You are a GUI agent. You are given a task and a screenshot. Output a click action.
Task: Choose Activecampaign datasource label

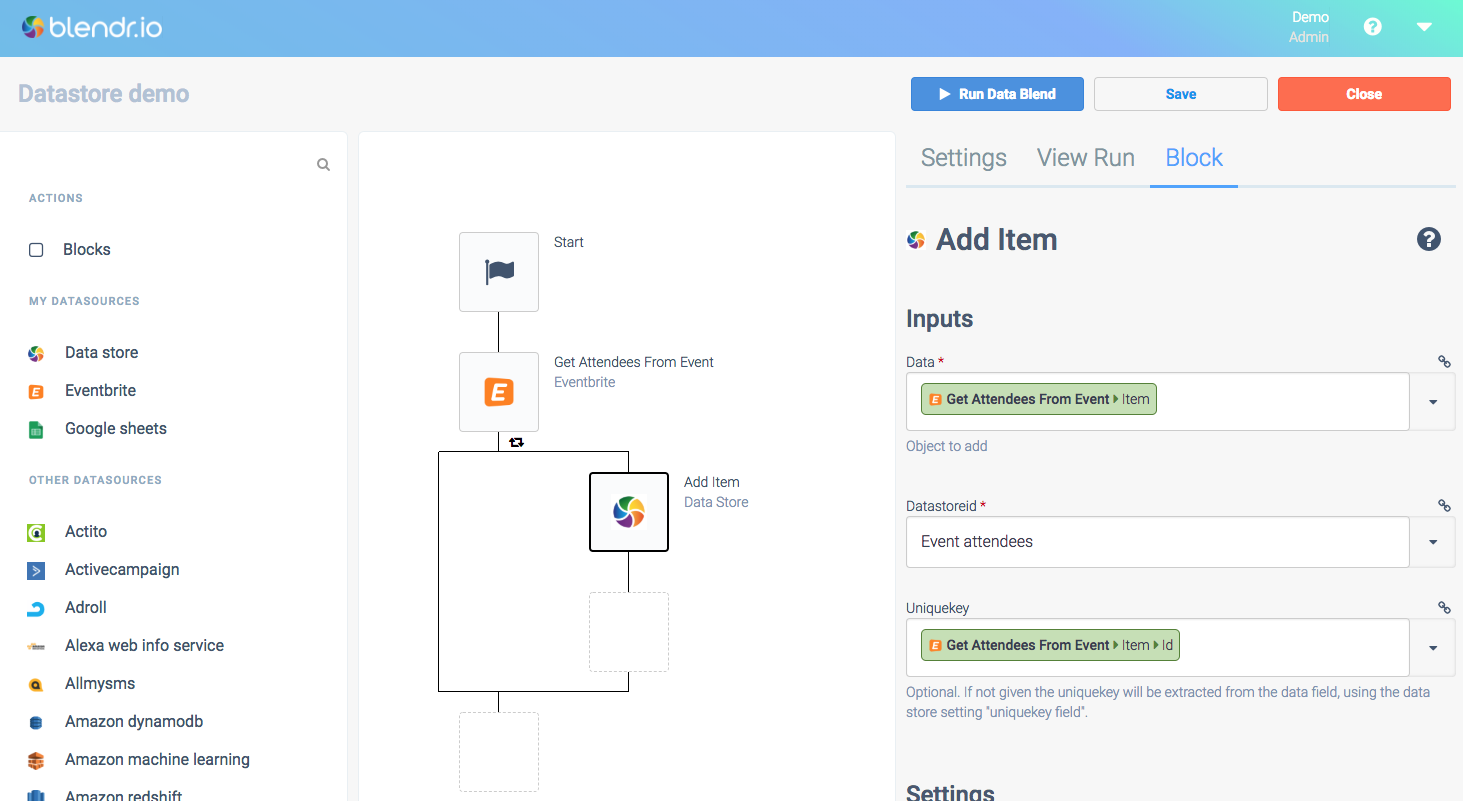click(x=122, y=570)
